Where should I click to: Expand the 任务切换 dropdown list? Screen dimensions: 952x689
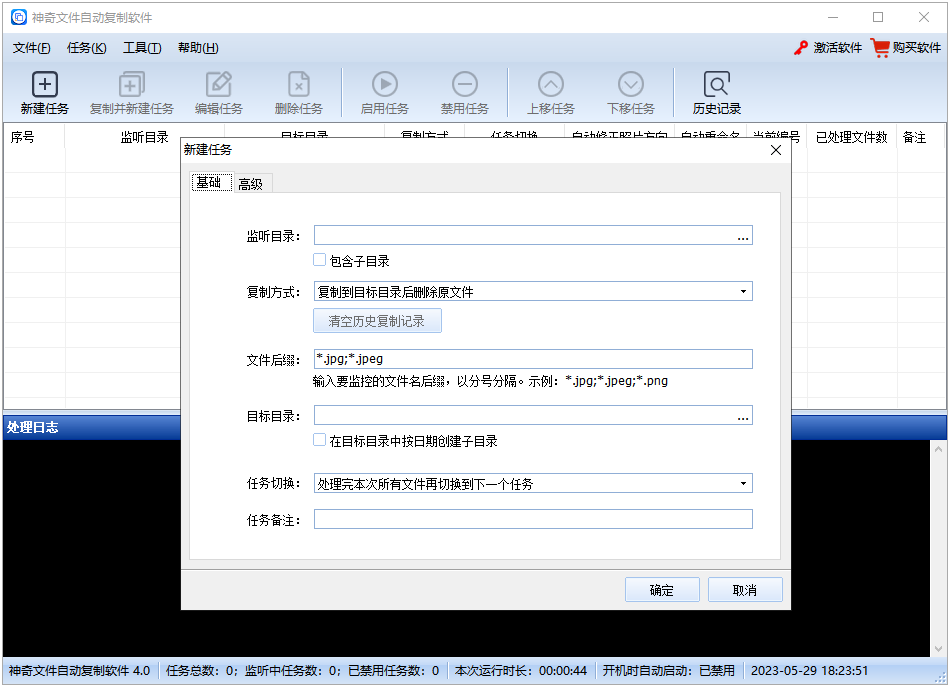(744, 483)
